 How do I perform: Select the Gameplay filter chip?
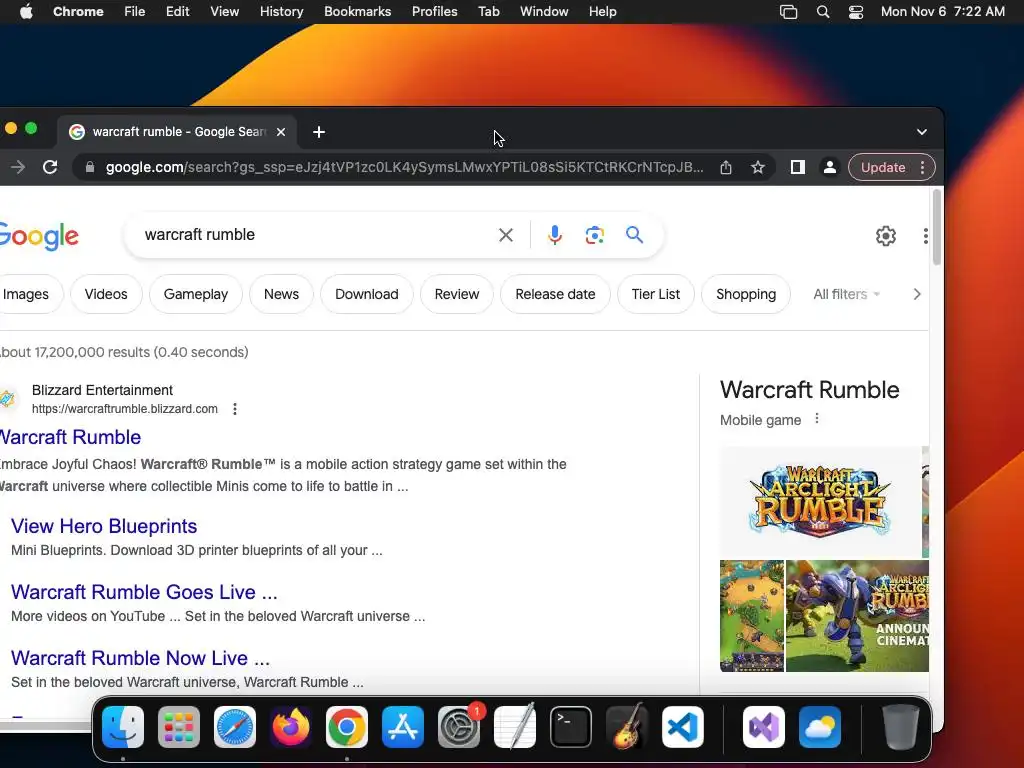pos(196,295)
